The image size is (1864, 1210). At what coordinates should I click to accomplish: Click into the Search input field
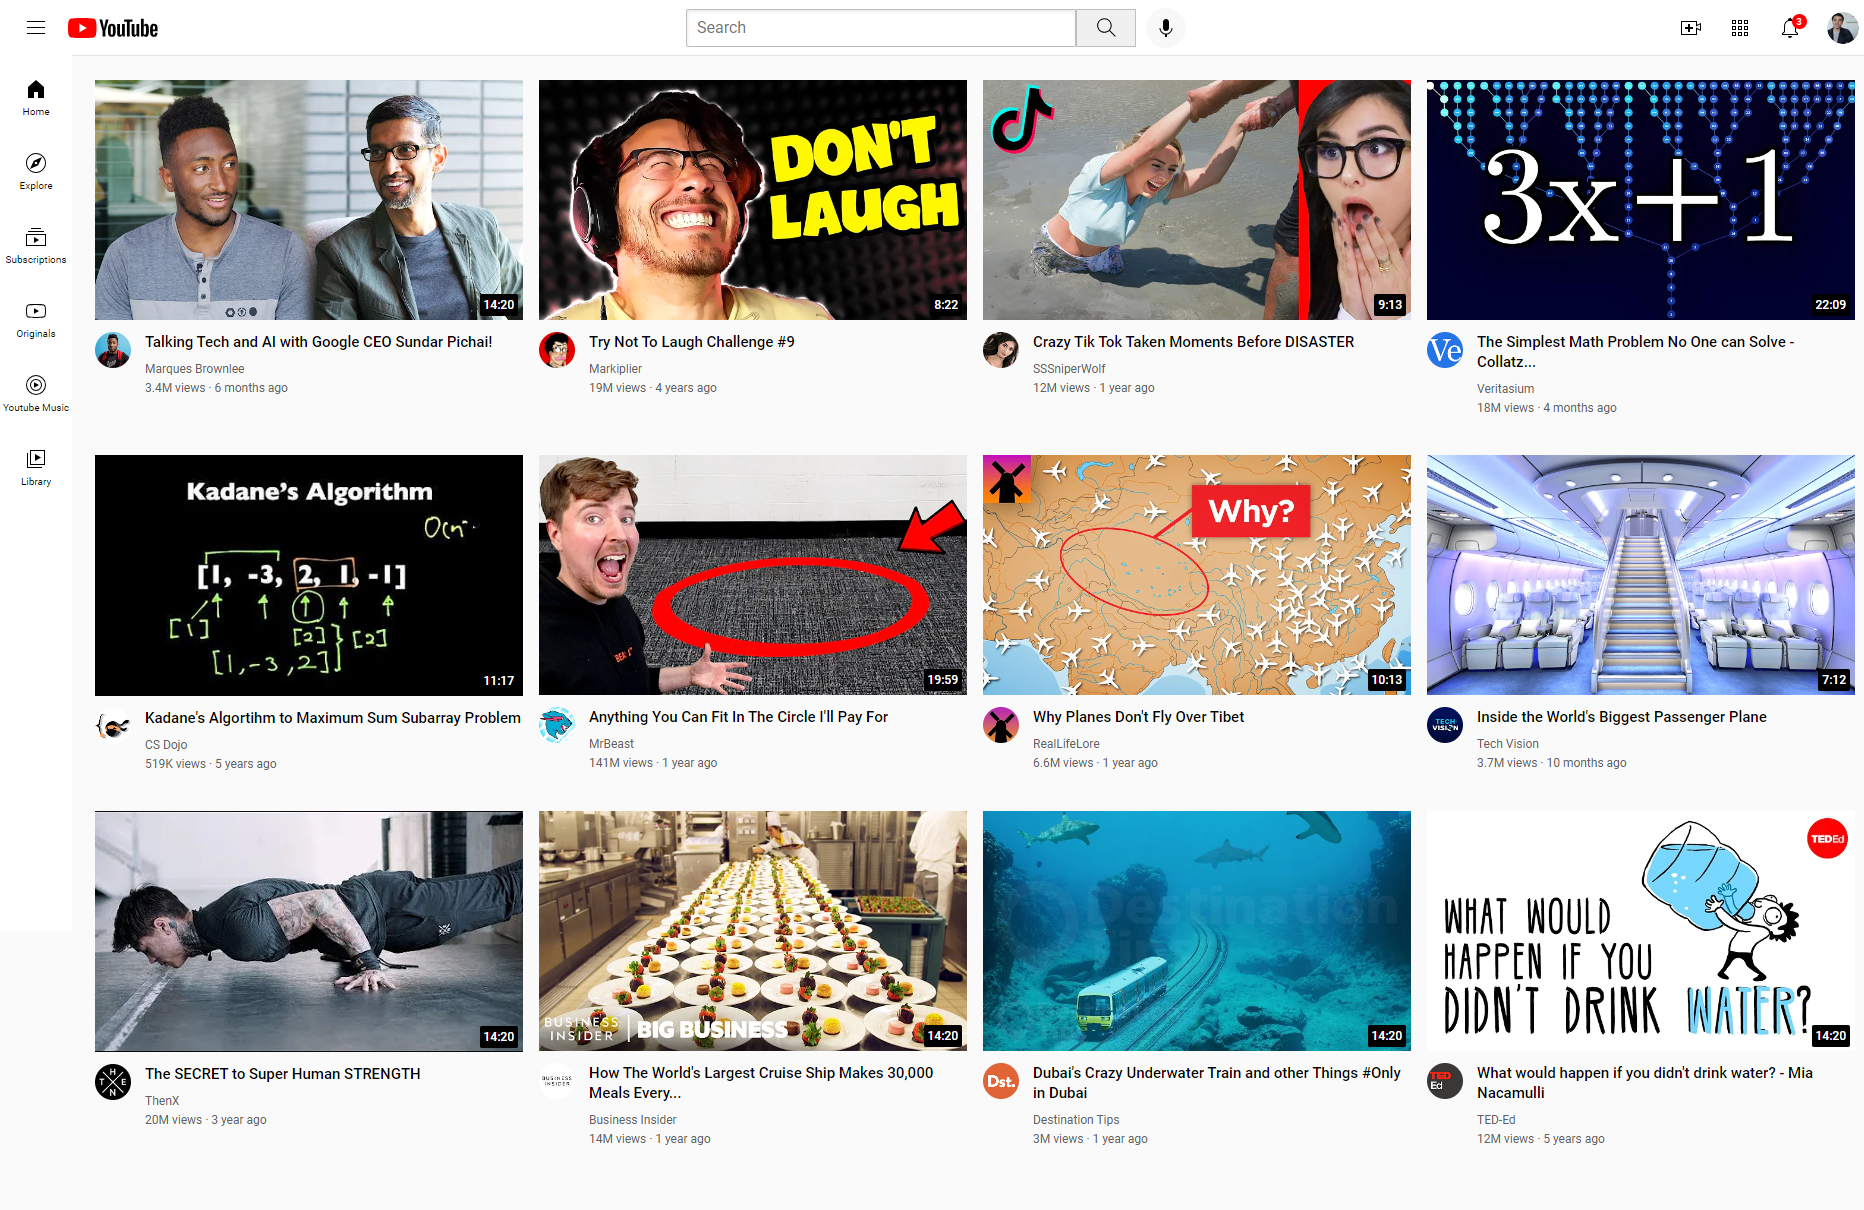click(880, 28)
